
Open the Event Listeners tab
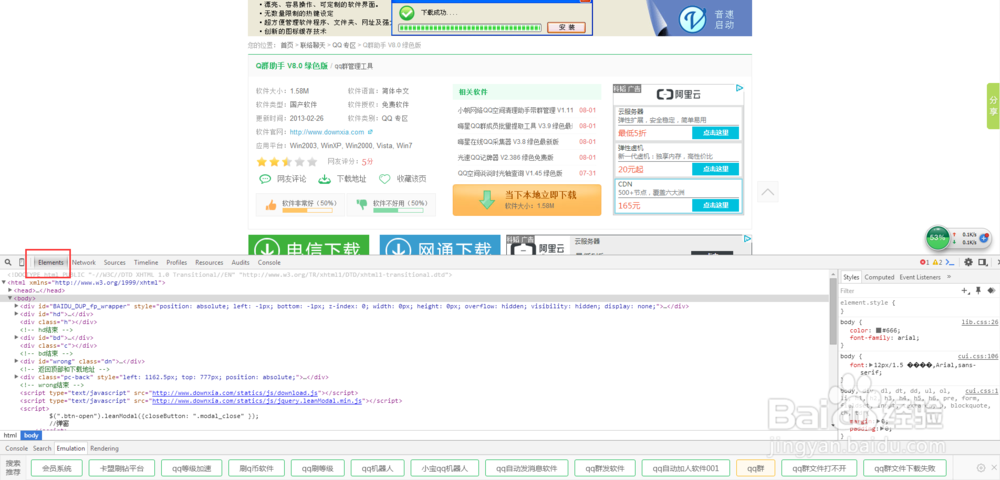tap(920, 277)
